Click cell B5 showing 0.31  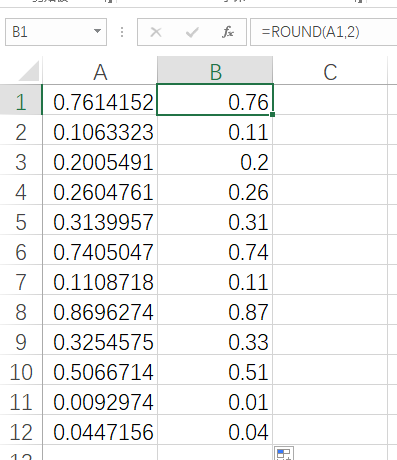(x=215, y=220)
